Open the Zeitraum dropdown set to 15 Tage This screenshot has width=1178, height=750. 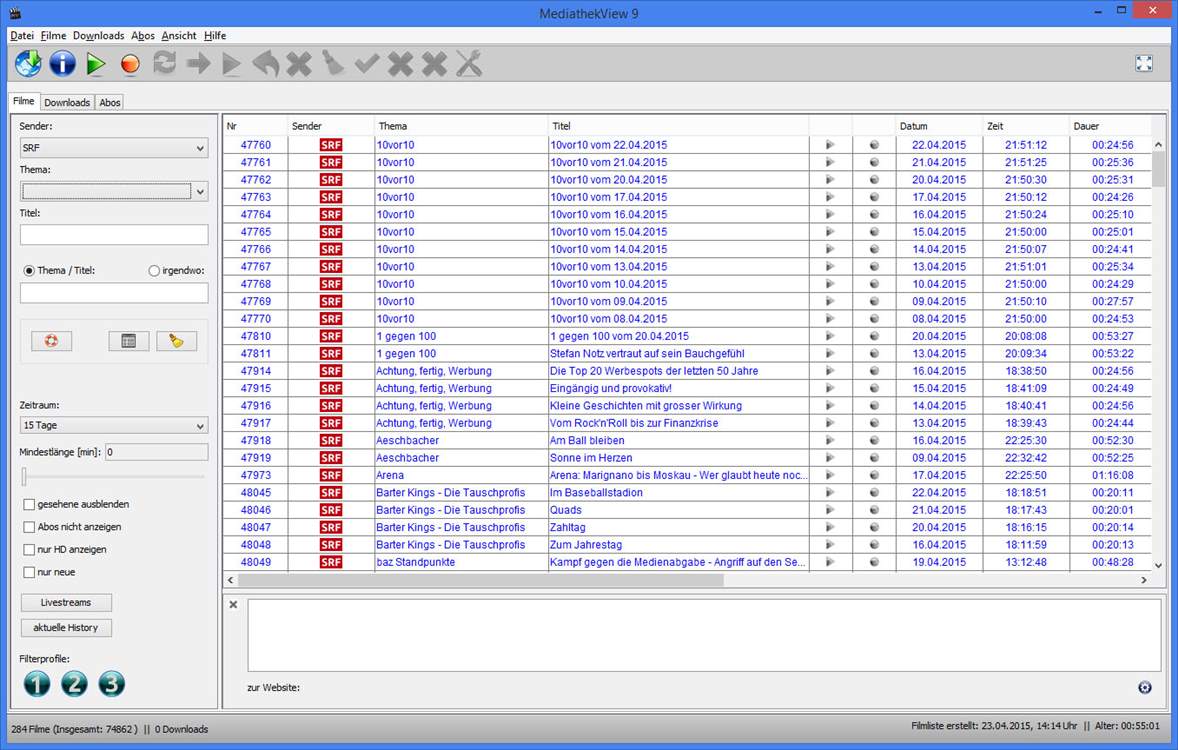pos(113,425)
